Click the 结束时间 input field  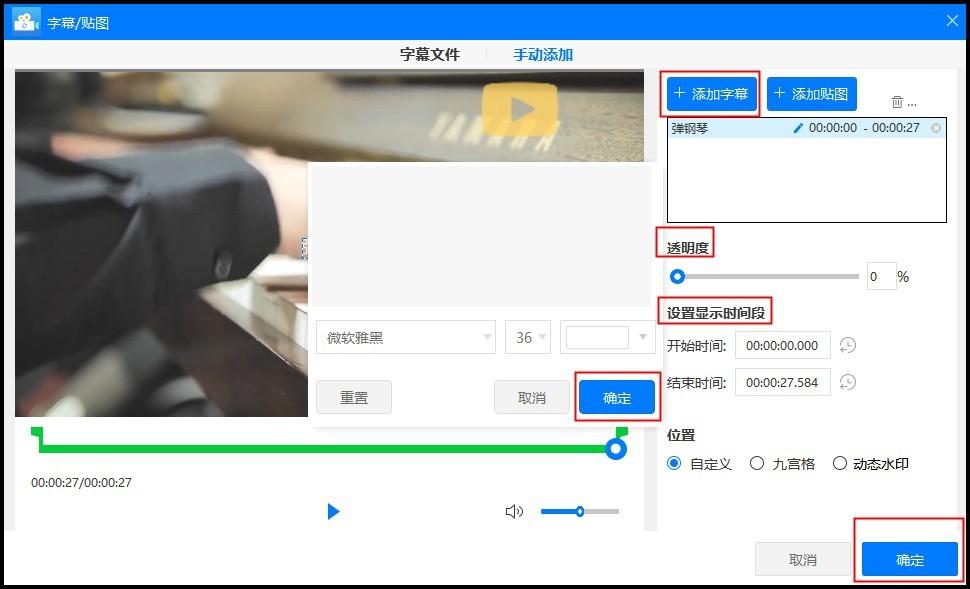[x=783, y=382]
